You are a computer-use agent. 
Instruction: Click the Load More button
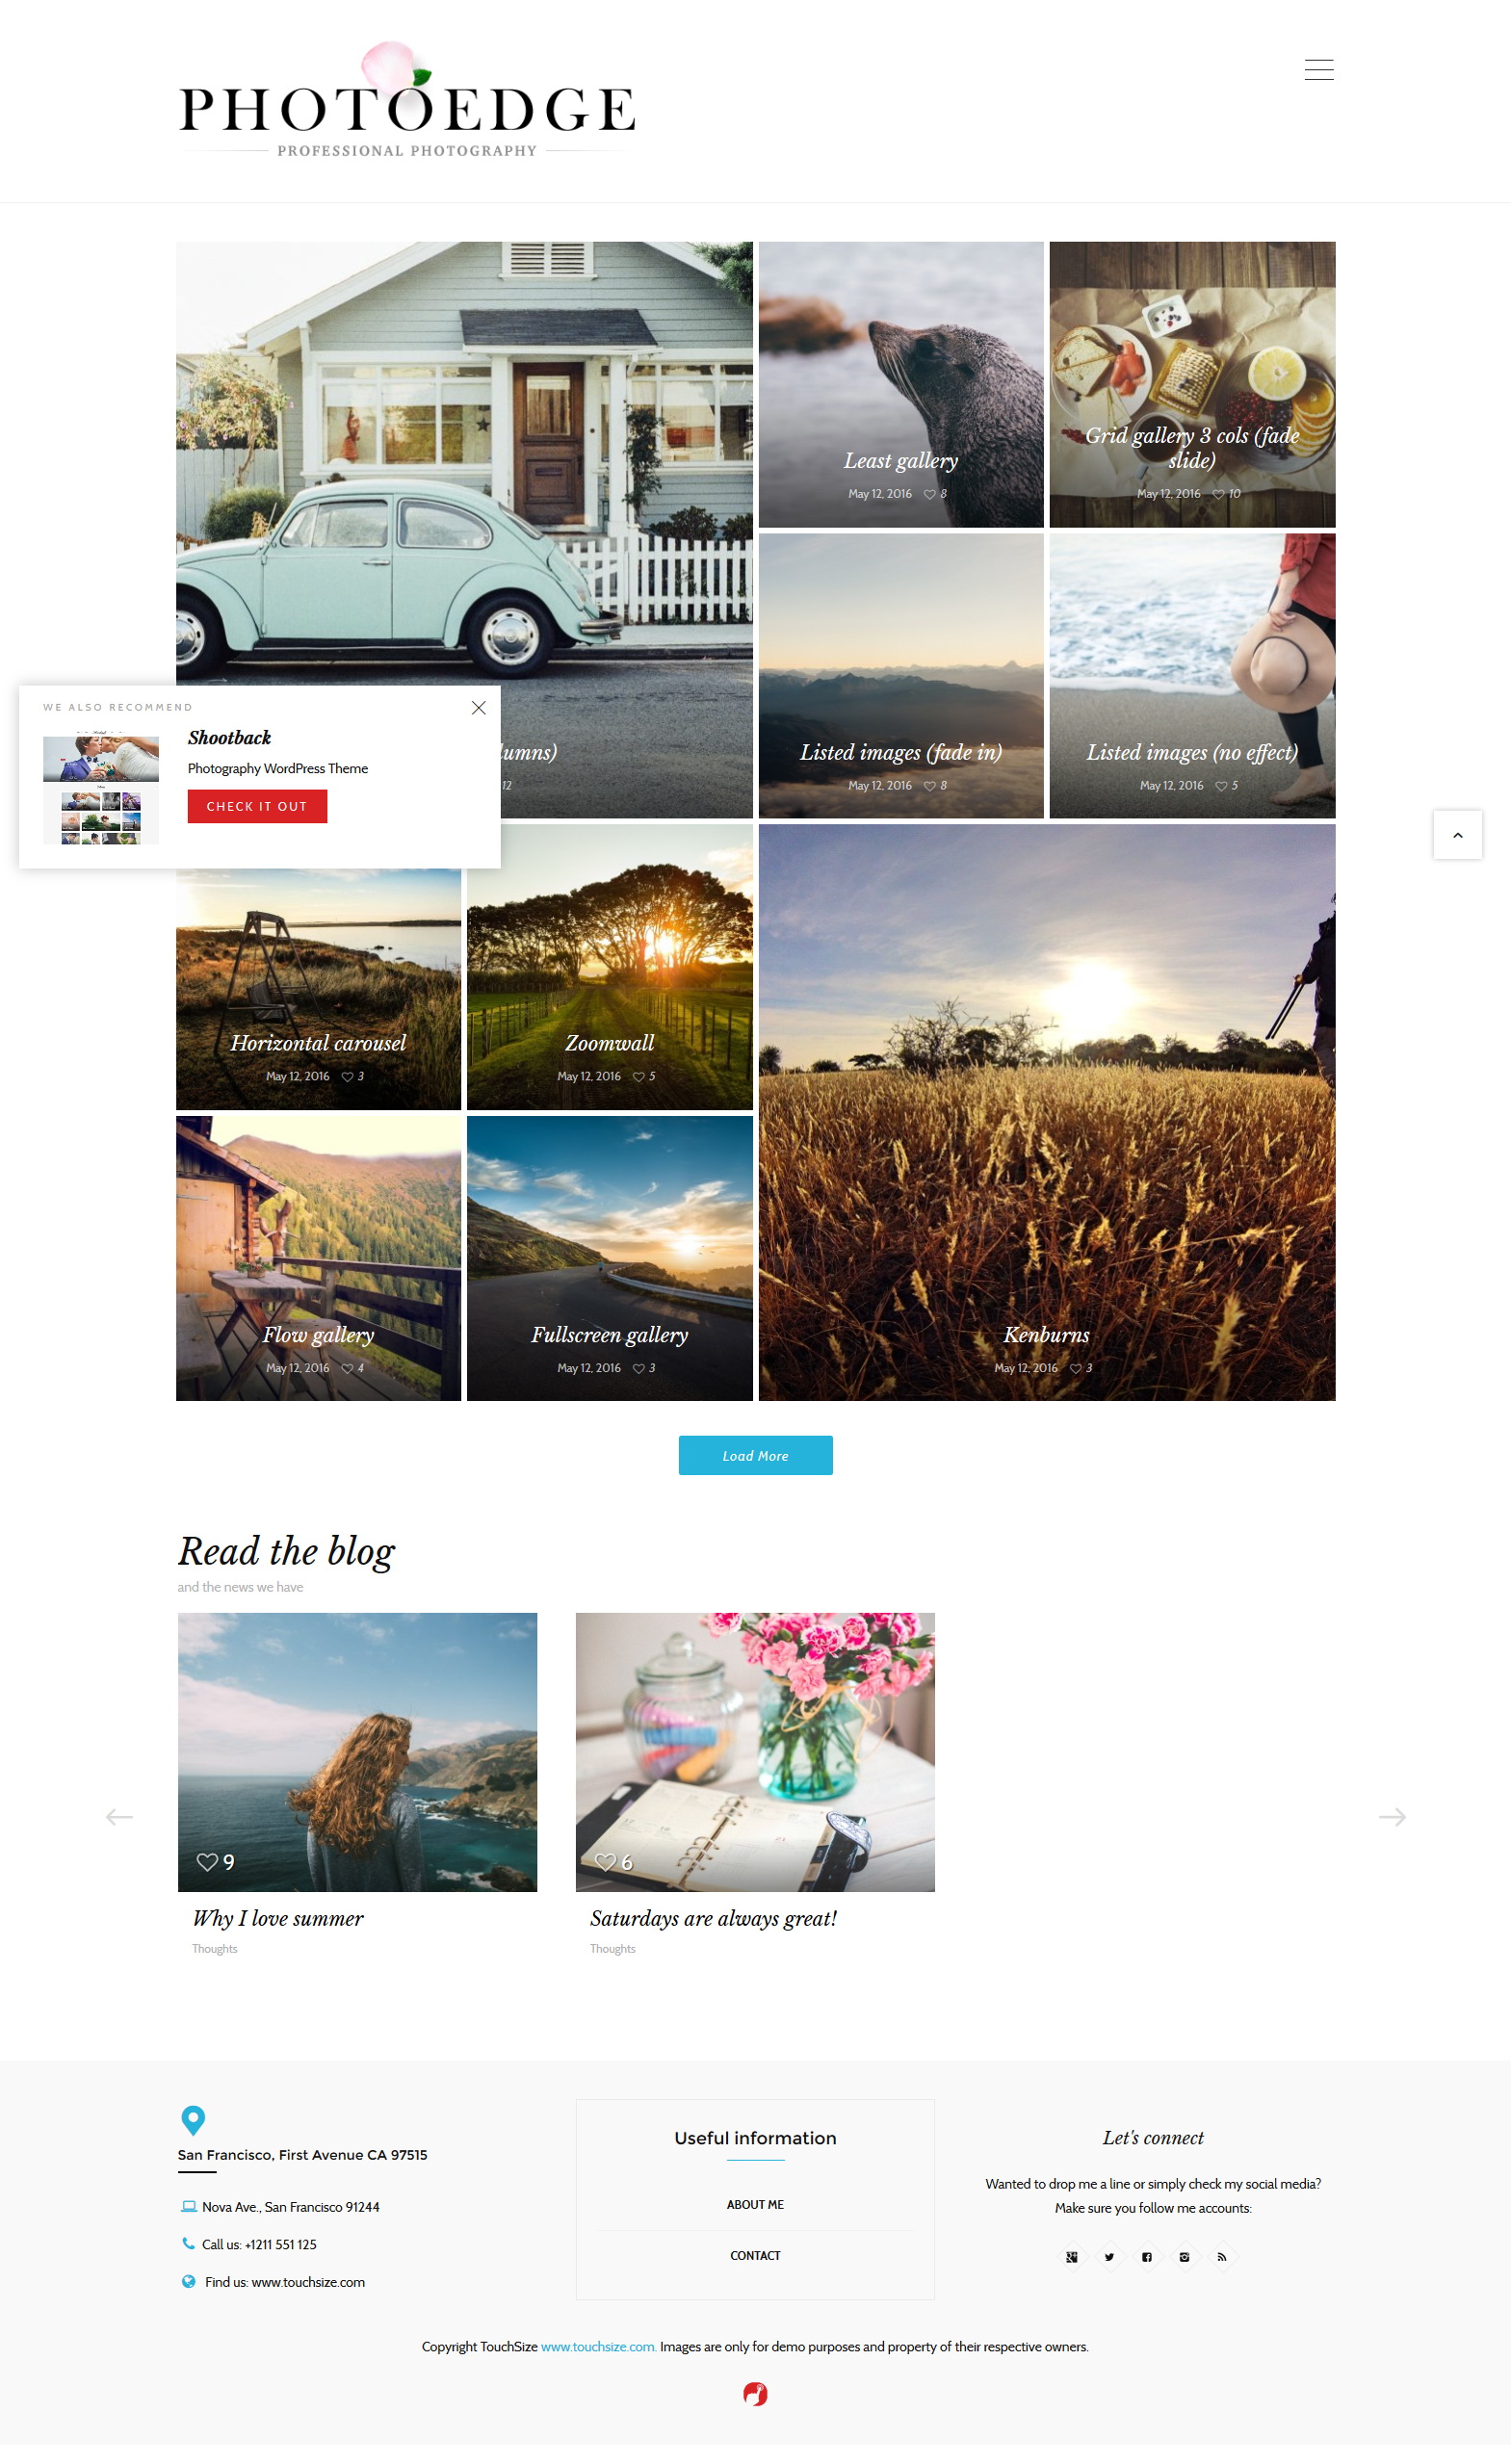coord(755,1455)
